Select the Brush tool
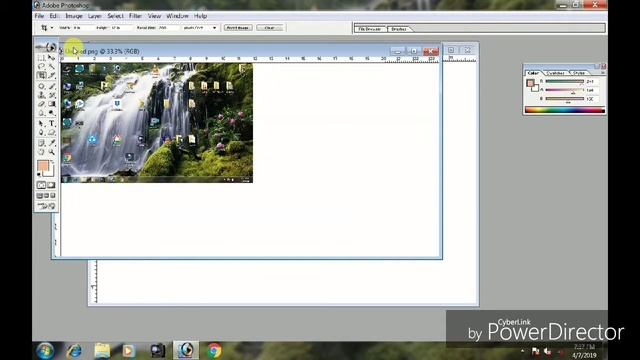This screenshot has height=360, width=640. click(x=51, y=86)
